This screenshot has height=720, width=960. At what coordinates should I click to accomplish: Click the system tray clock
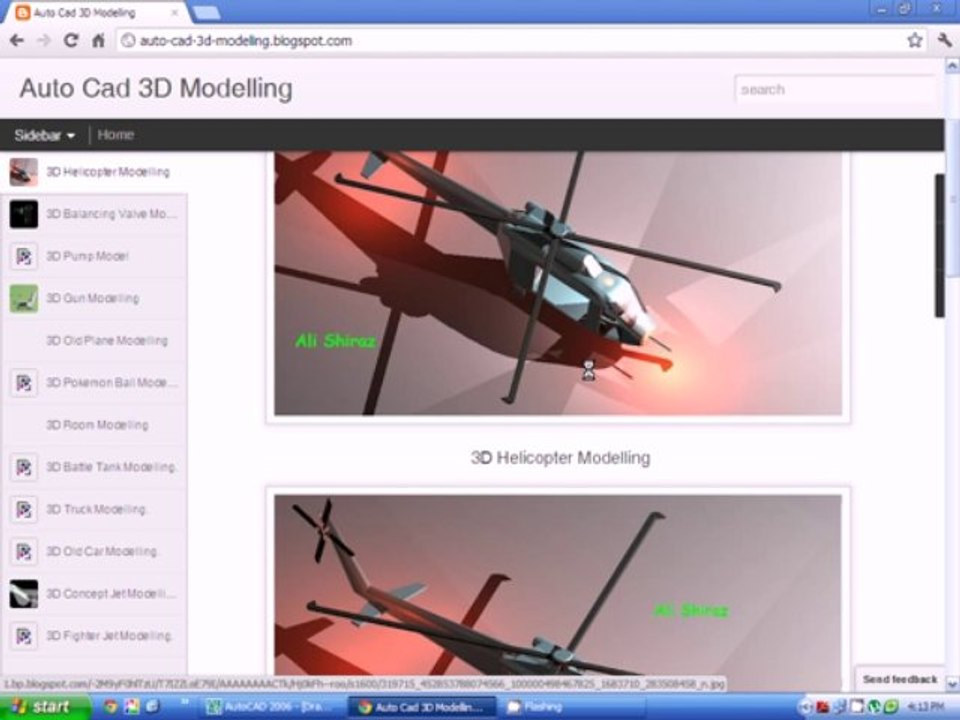click(925, 708)
